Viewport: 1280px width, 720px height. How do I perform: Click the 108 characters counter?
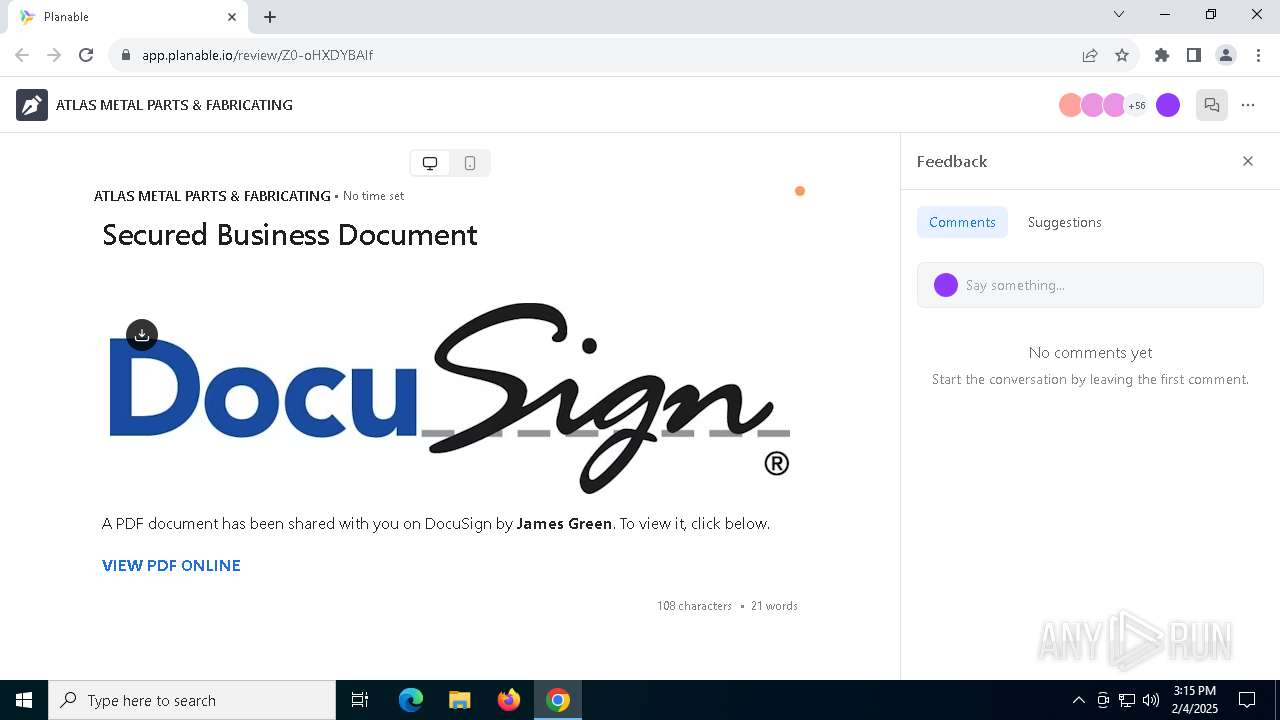(694, 606)
